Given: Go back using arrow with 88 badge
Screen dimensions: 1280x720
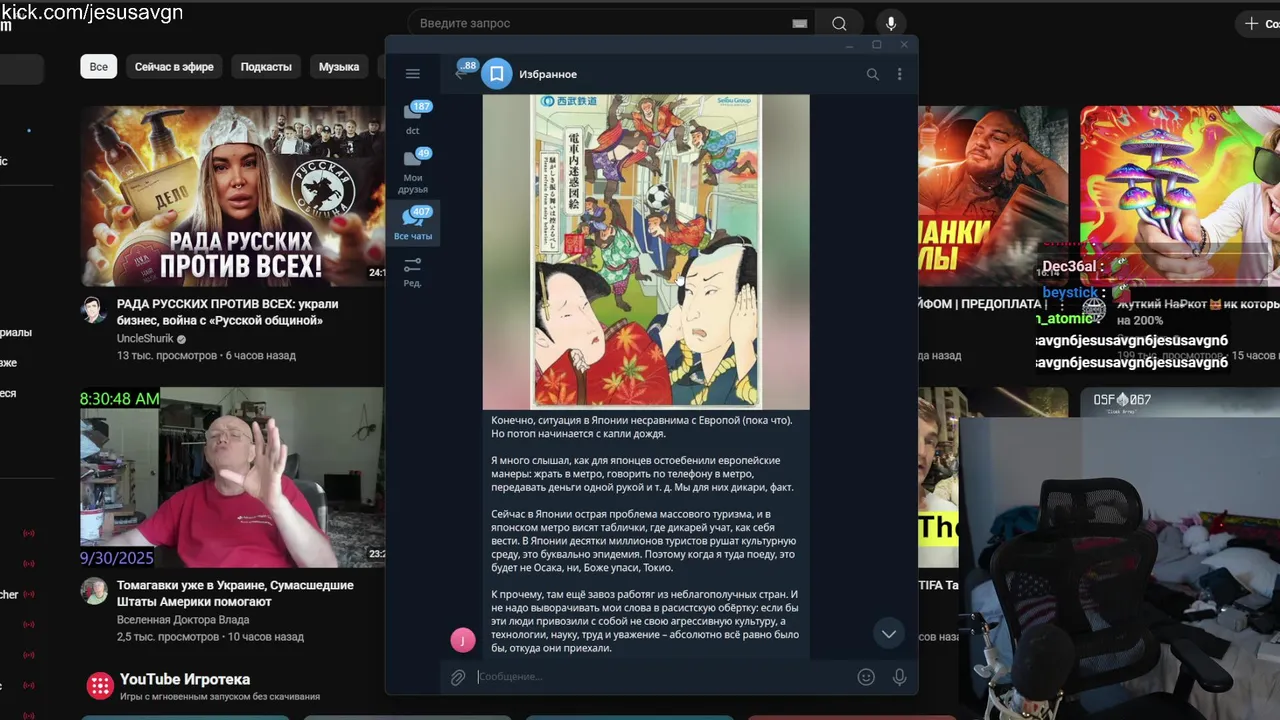Looking at the screenshot, I should coord(462,74).
